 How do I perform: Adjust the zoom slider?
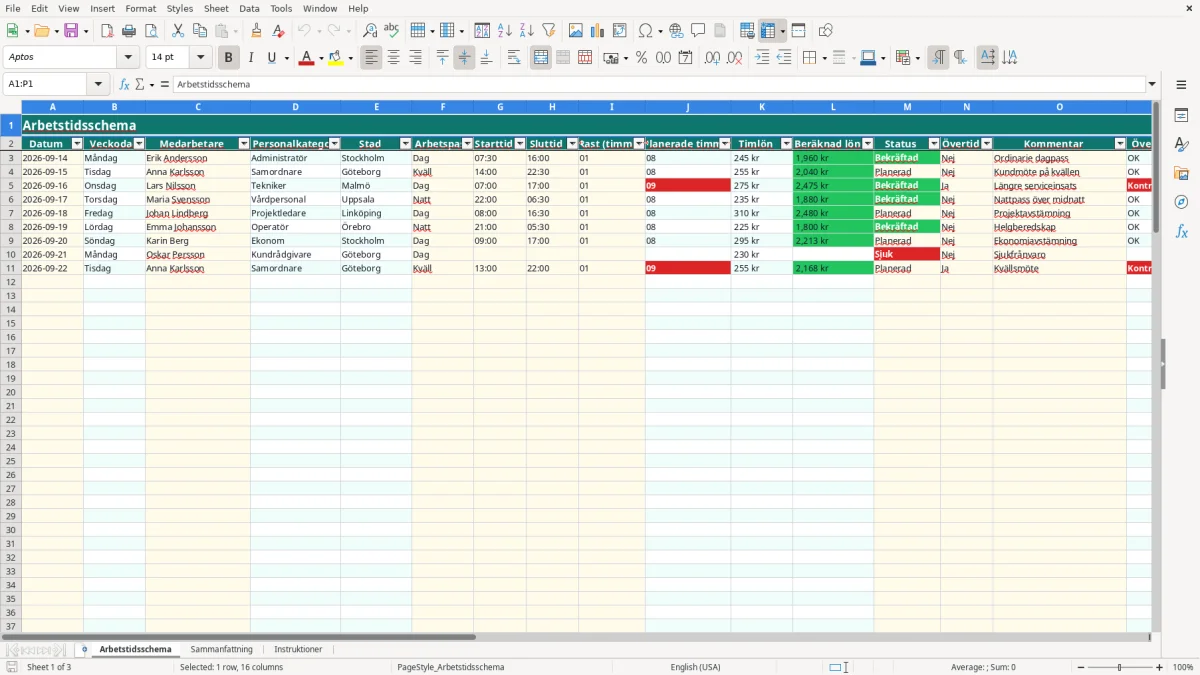(x=1120, y=667)
